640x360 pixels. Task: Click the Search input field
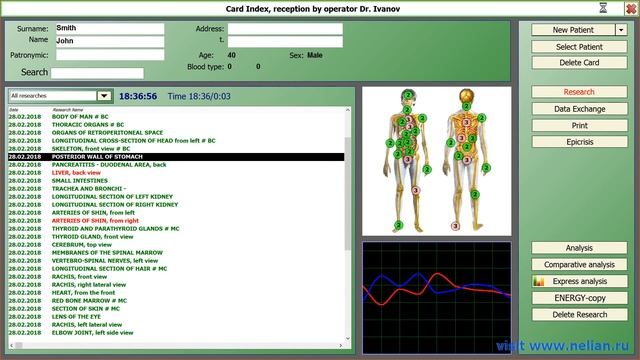tap(97, 73)
